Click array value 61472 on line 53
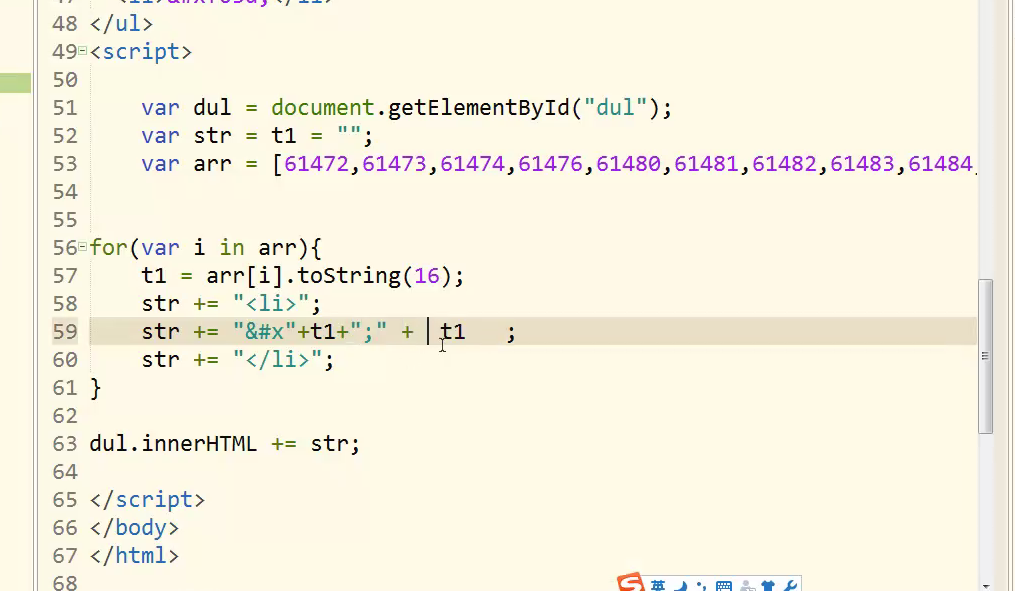Viewport: 1015px width, 591px height. [x=316, y=164]
